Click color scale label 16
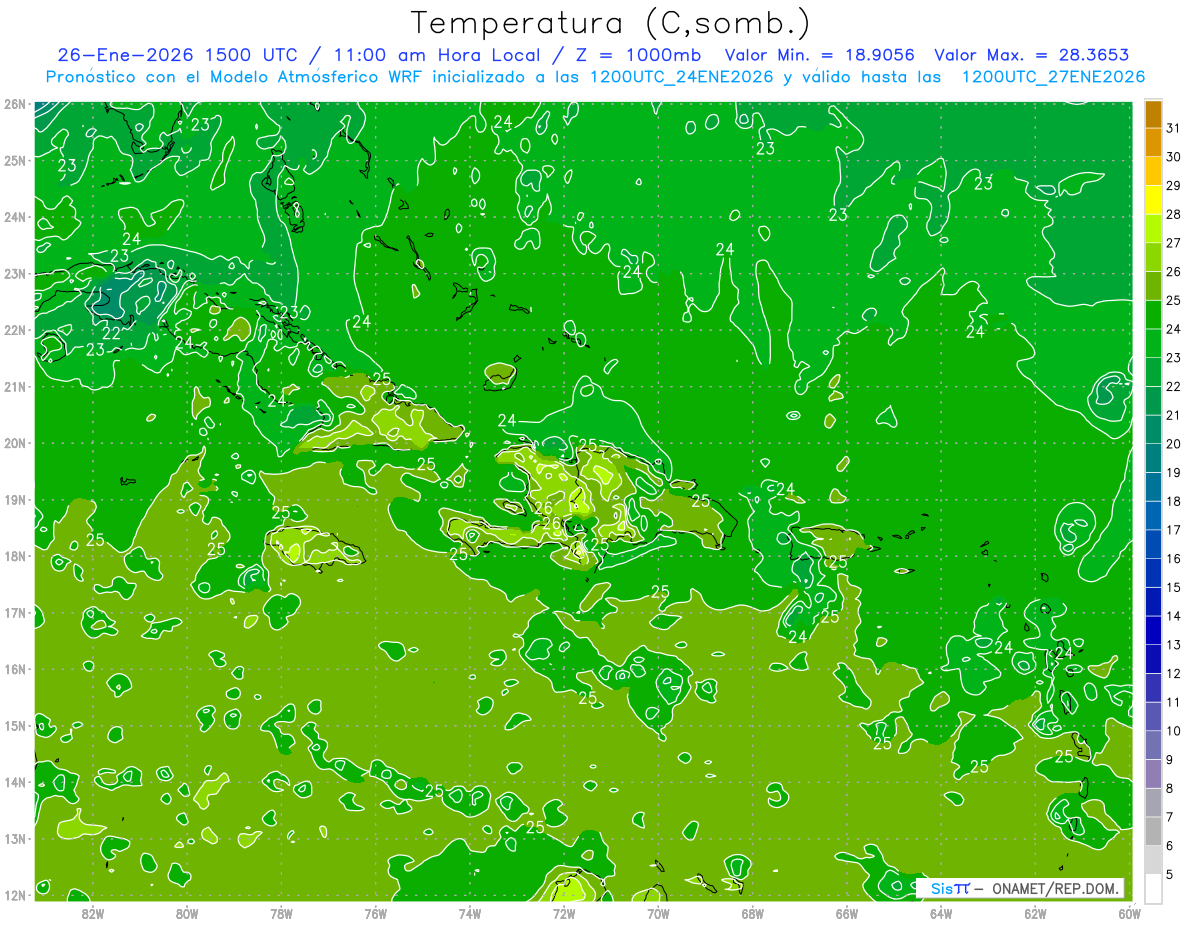This screenshot has width=1200, height=927. coord(1173,559)
